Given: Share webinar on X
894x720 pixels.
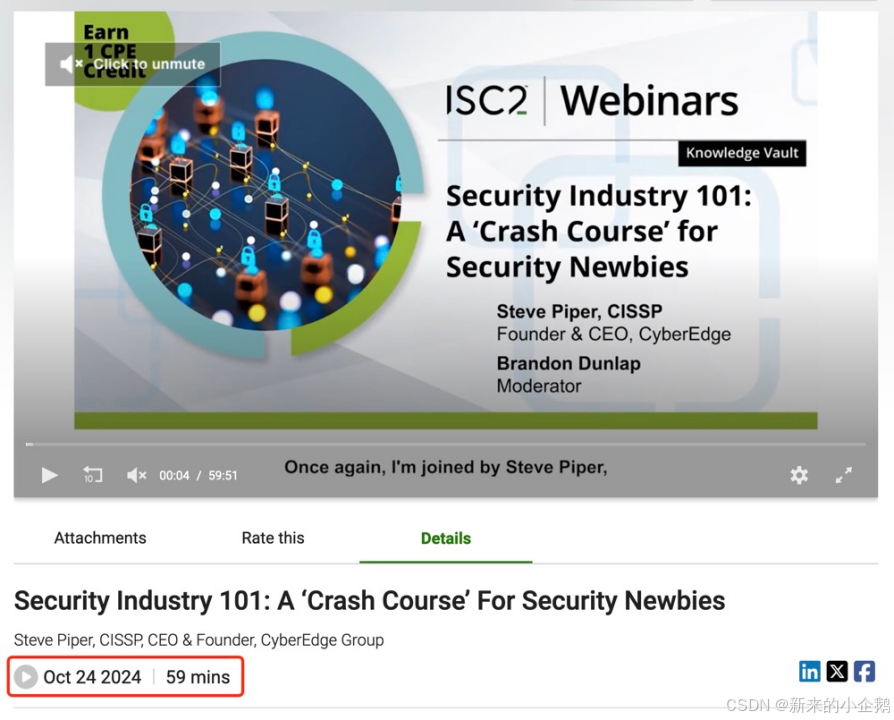Looking at the screenshot, I should click(x=837, y=672).
